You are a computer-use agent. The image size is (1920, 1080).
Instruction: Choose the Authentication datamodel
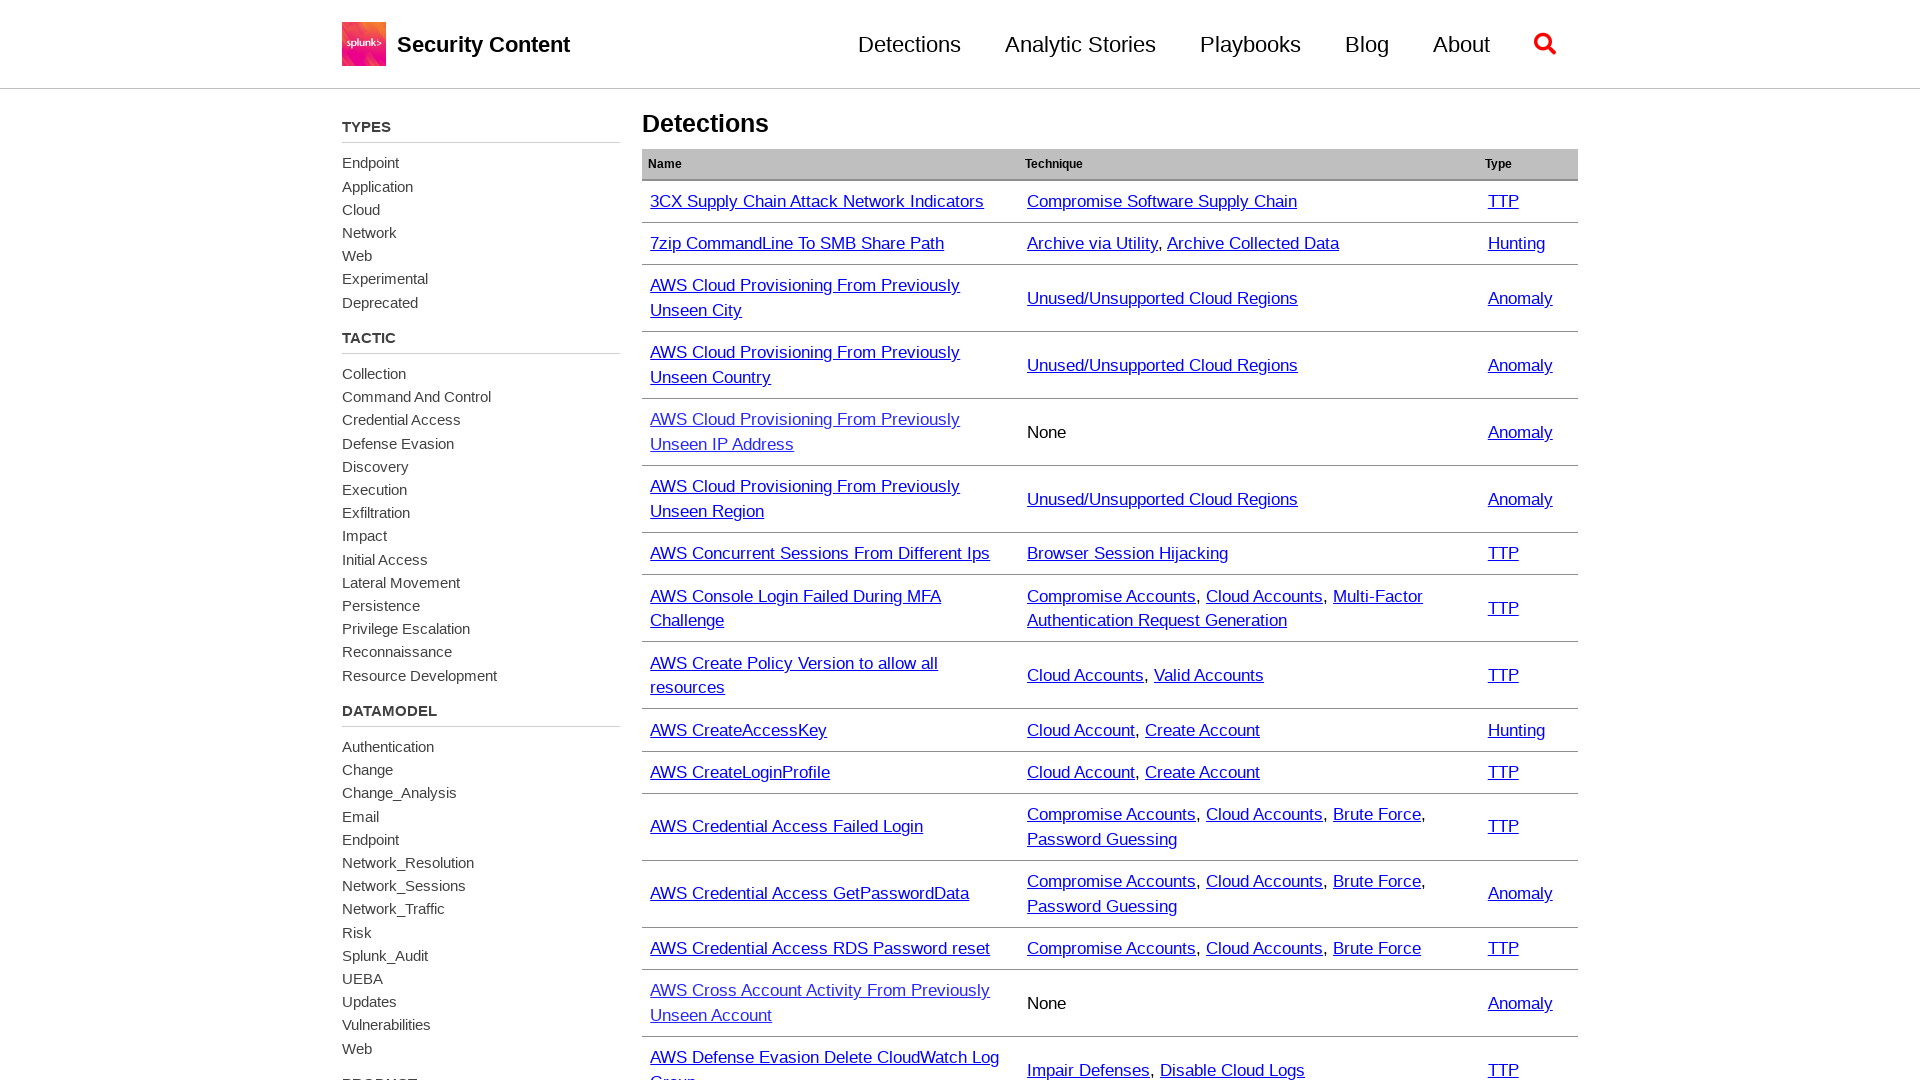pyautogui.click(x=388, y=747)
